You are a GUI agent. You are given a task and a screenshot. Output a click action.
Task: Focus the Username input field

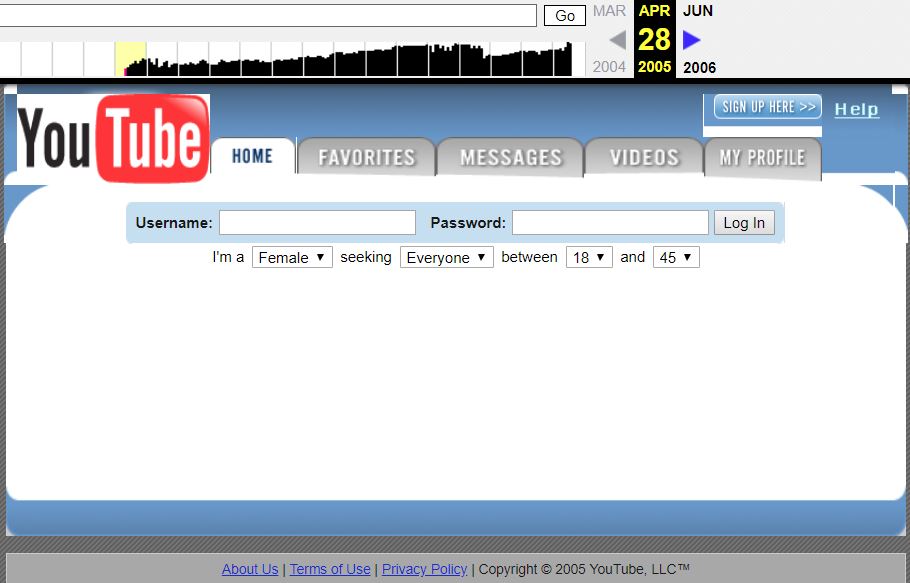tap(317, 223)
